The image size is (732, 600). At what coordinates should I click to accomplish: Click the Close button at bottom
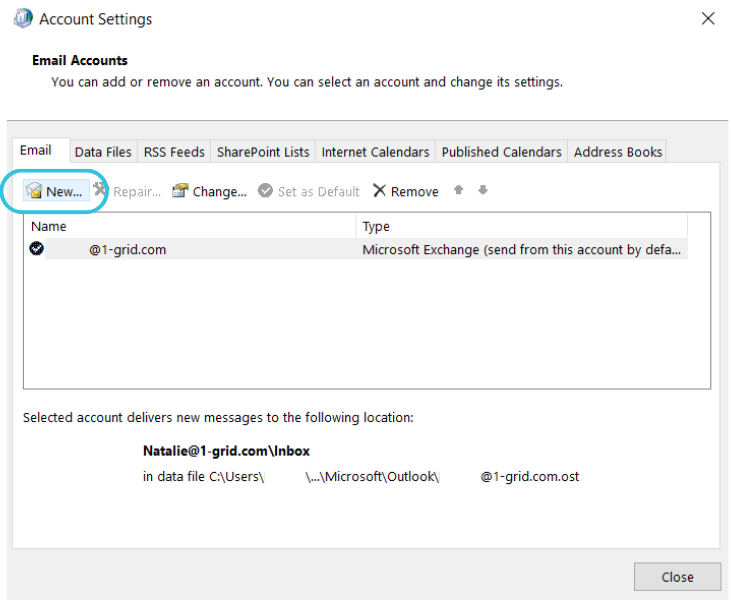[677, 577]
